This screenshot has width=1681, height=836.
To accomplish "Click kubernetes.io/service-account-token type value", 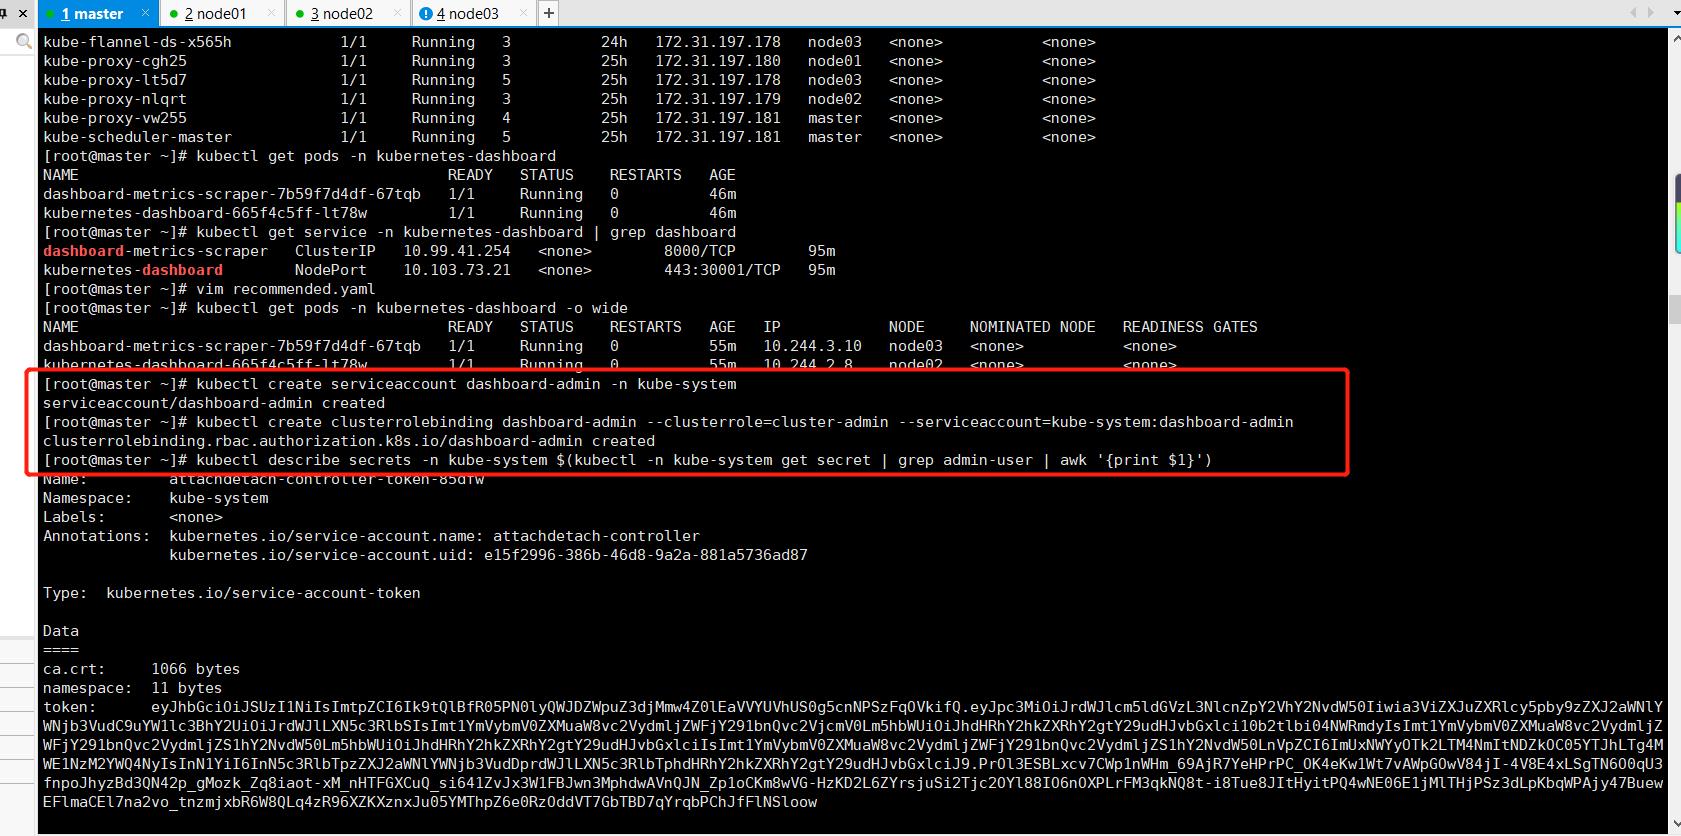I will (x=263, y=593).
